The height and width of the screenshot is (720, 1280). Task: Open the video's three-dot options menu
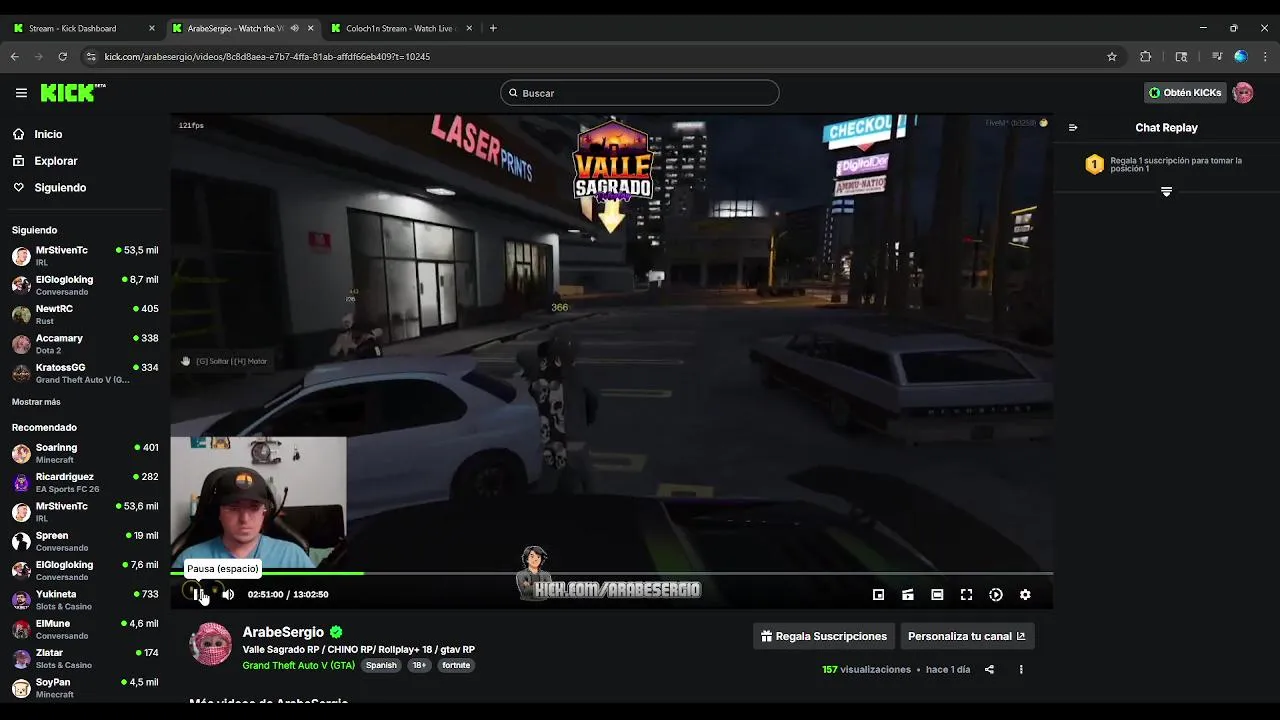point(1021,670)
